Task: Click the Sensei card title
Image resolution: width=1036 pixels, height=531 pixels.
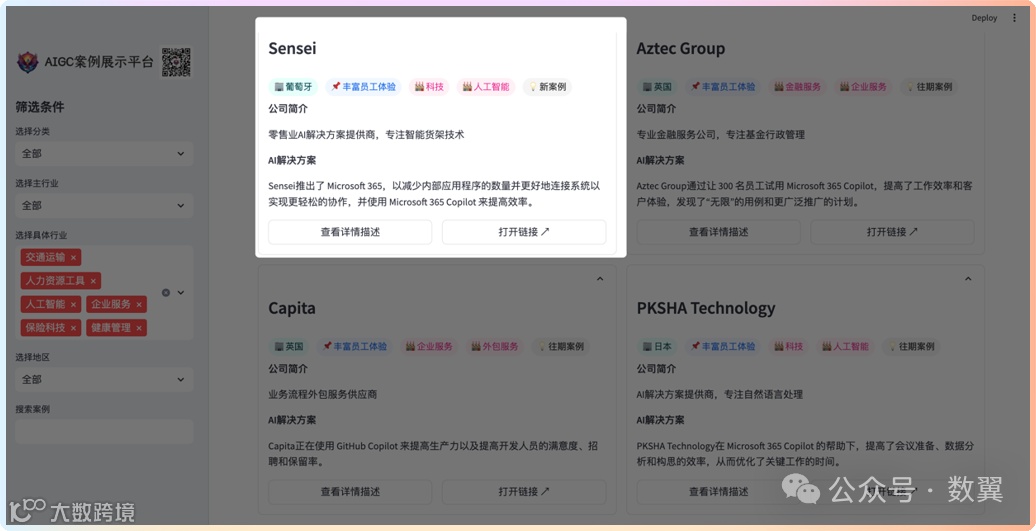Action: coord(292,48)
